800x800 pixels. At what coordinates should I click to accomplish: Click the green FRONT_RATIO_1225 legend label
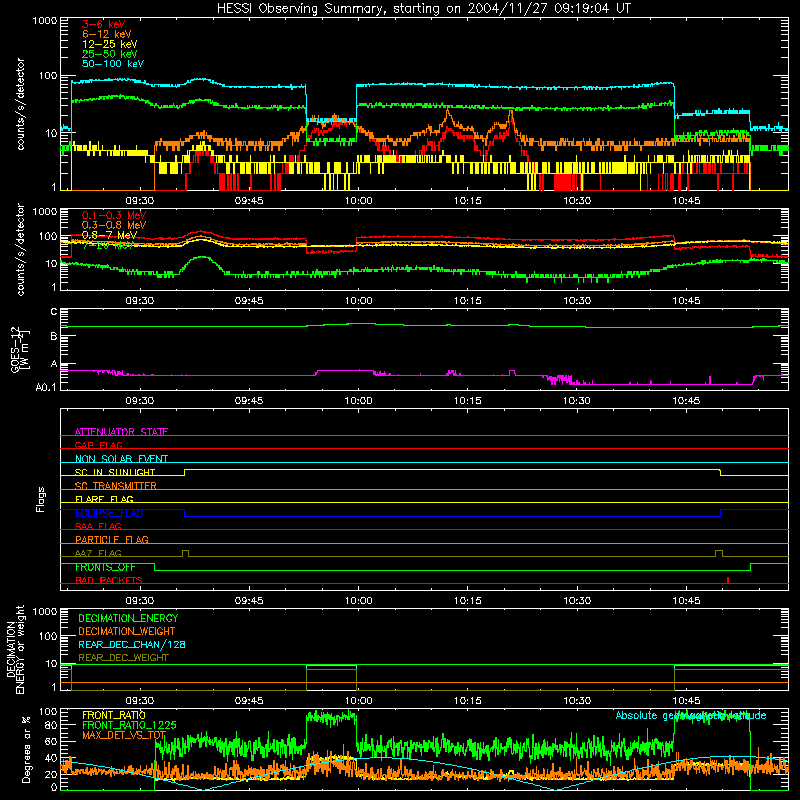tap(129, 725)
